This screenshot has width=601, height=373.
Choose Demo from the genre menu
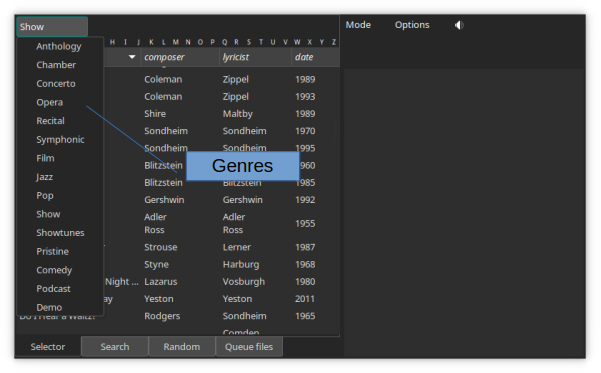click(49, 307)
